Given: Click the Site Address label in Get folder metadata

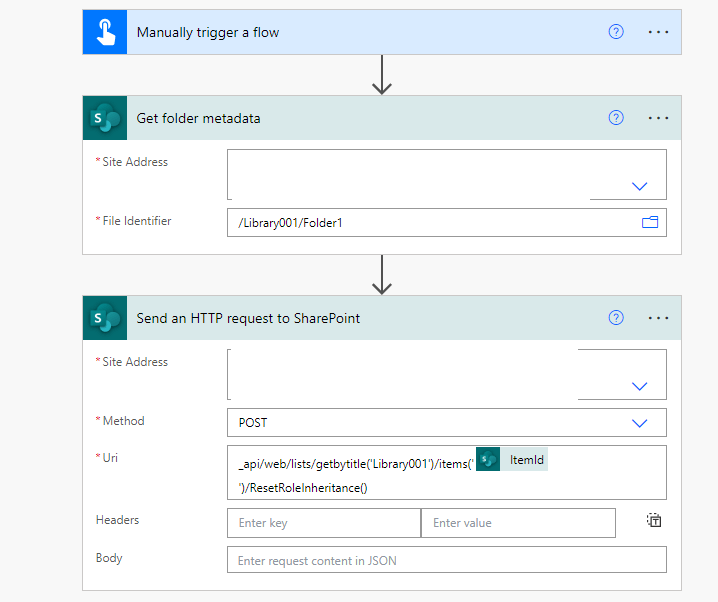Looking at the screenshot, I should [x=135, y=162].
